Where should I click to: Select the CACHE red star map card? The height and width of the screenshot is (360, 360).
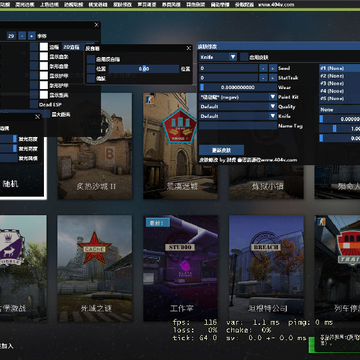click(95, 268)
